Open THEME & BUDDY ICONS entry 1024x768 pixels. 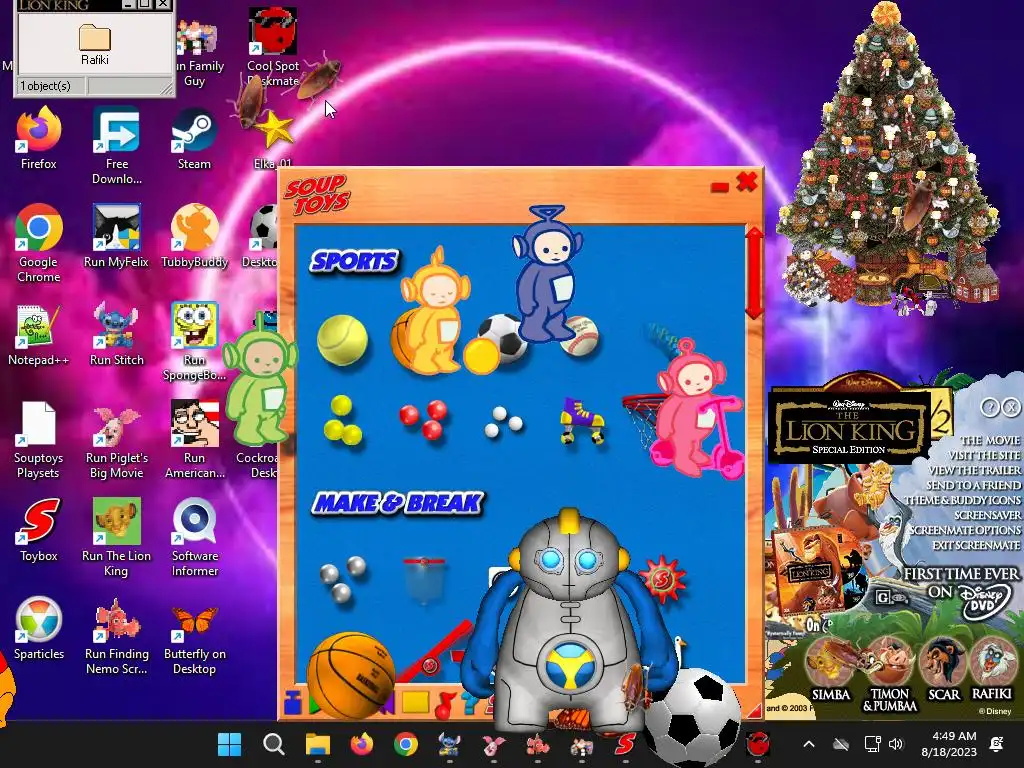click(963, 500)
